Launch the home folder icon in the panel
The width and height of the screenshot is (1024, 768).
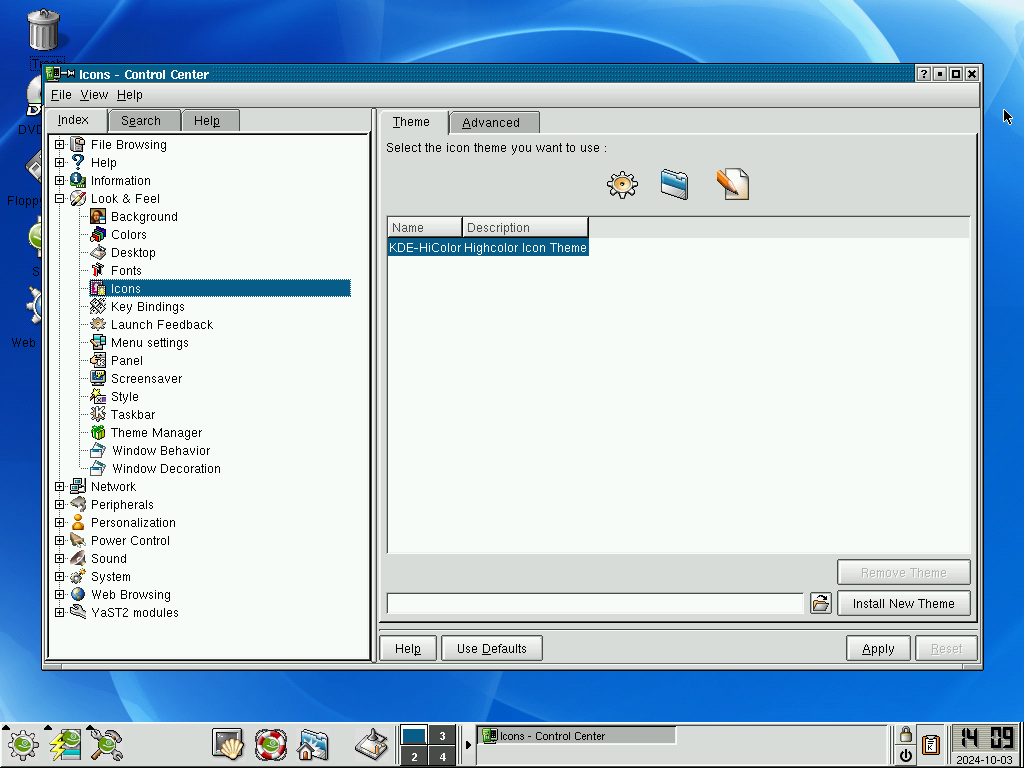[x=312, y=744]
